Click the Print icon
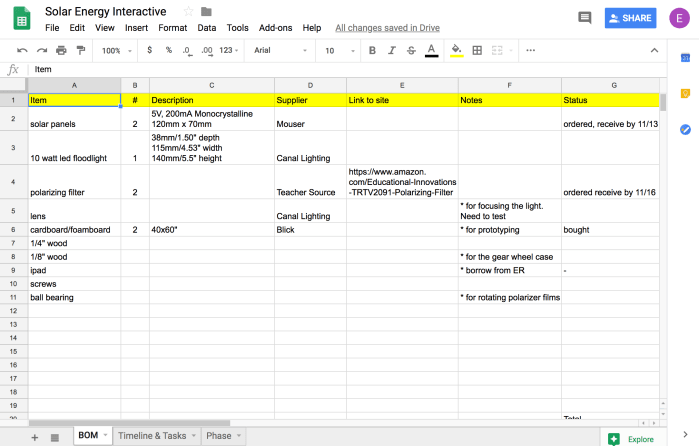 (x=61, y=50)
